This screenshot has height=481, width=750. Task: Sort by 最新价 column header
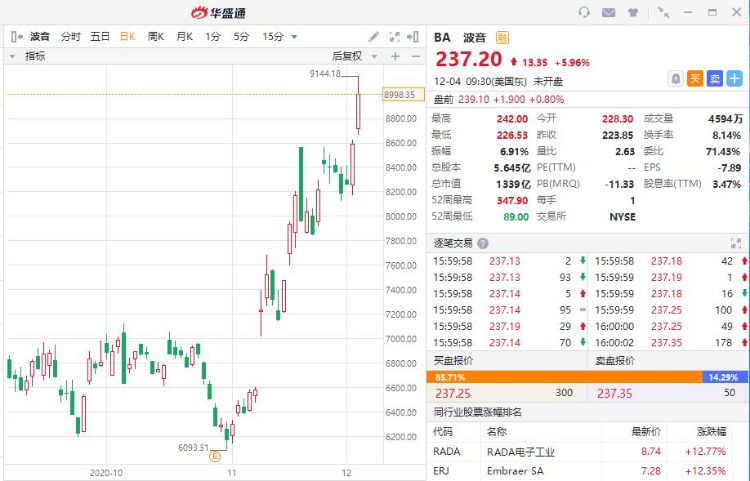646,432
